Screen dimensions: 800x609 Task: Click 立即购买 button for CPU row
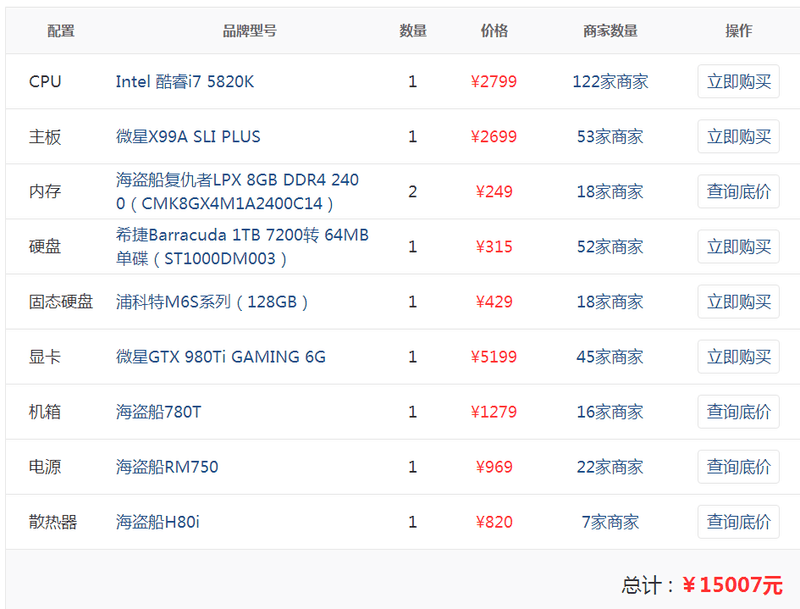pos(738,82)
